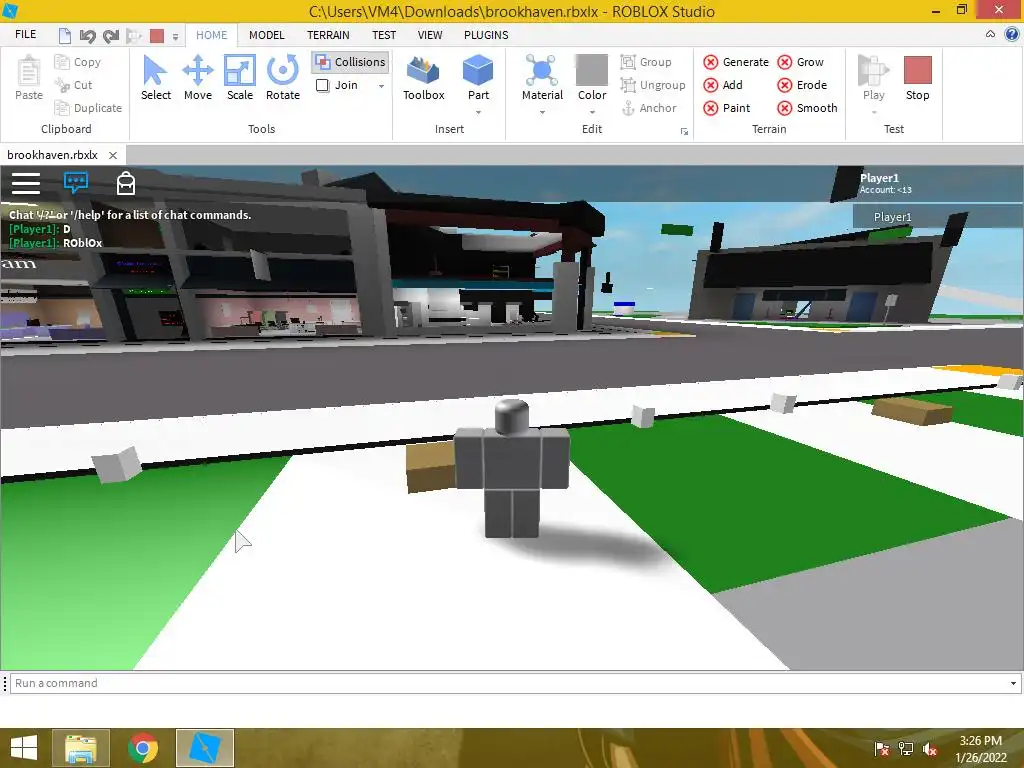The height and width of the screenshot is (768, 1024).
Task: Toggle the Collisions option
Action: pyautogui.click(x=350, y=62)
